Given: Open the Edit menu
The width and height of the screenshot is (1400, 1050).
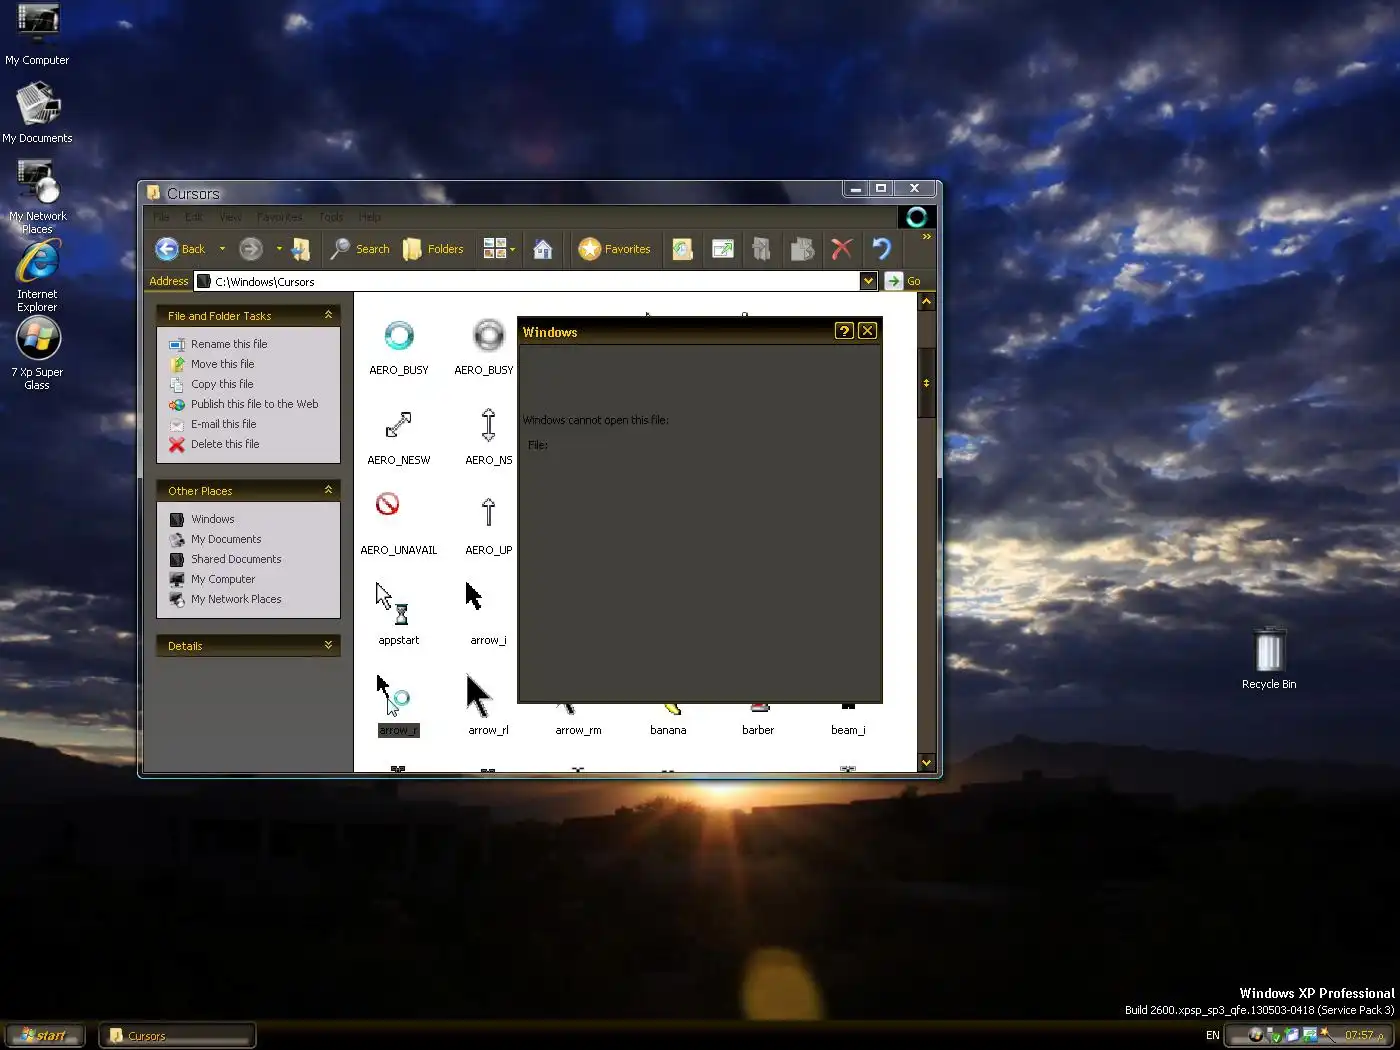Looking at the screenshot, I should click(x=193, y=217).
